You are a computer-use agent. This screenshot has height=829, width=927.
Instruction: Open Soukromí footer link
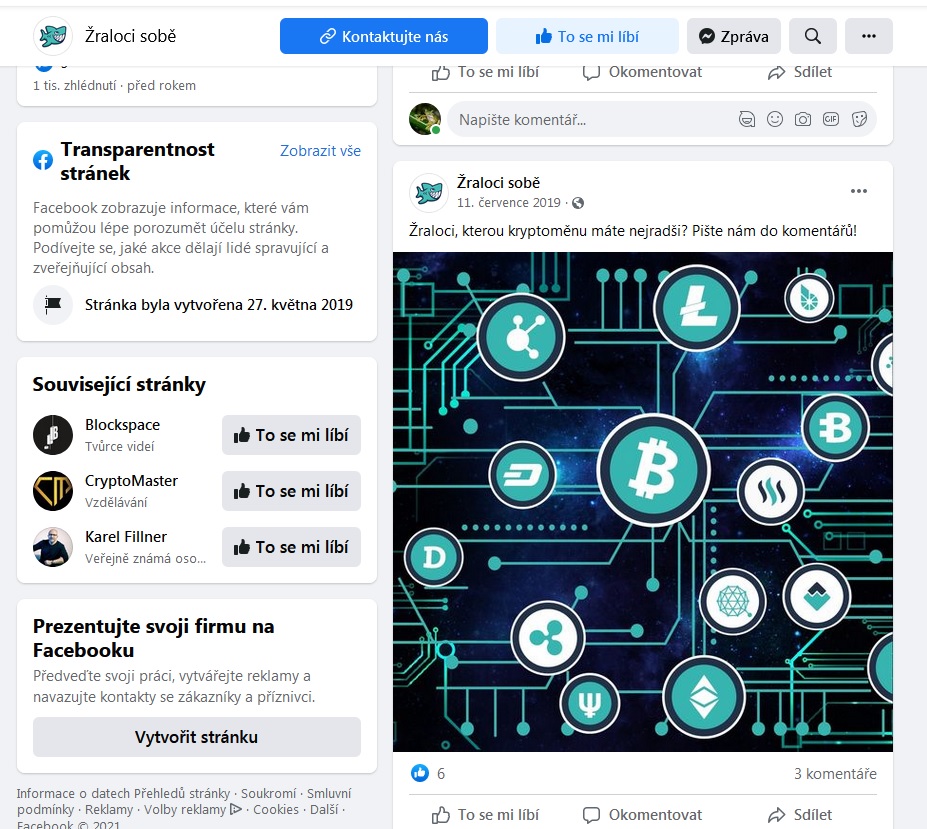coord(268,794)
